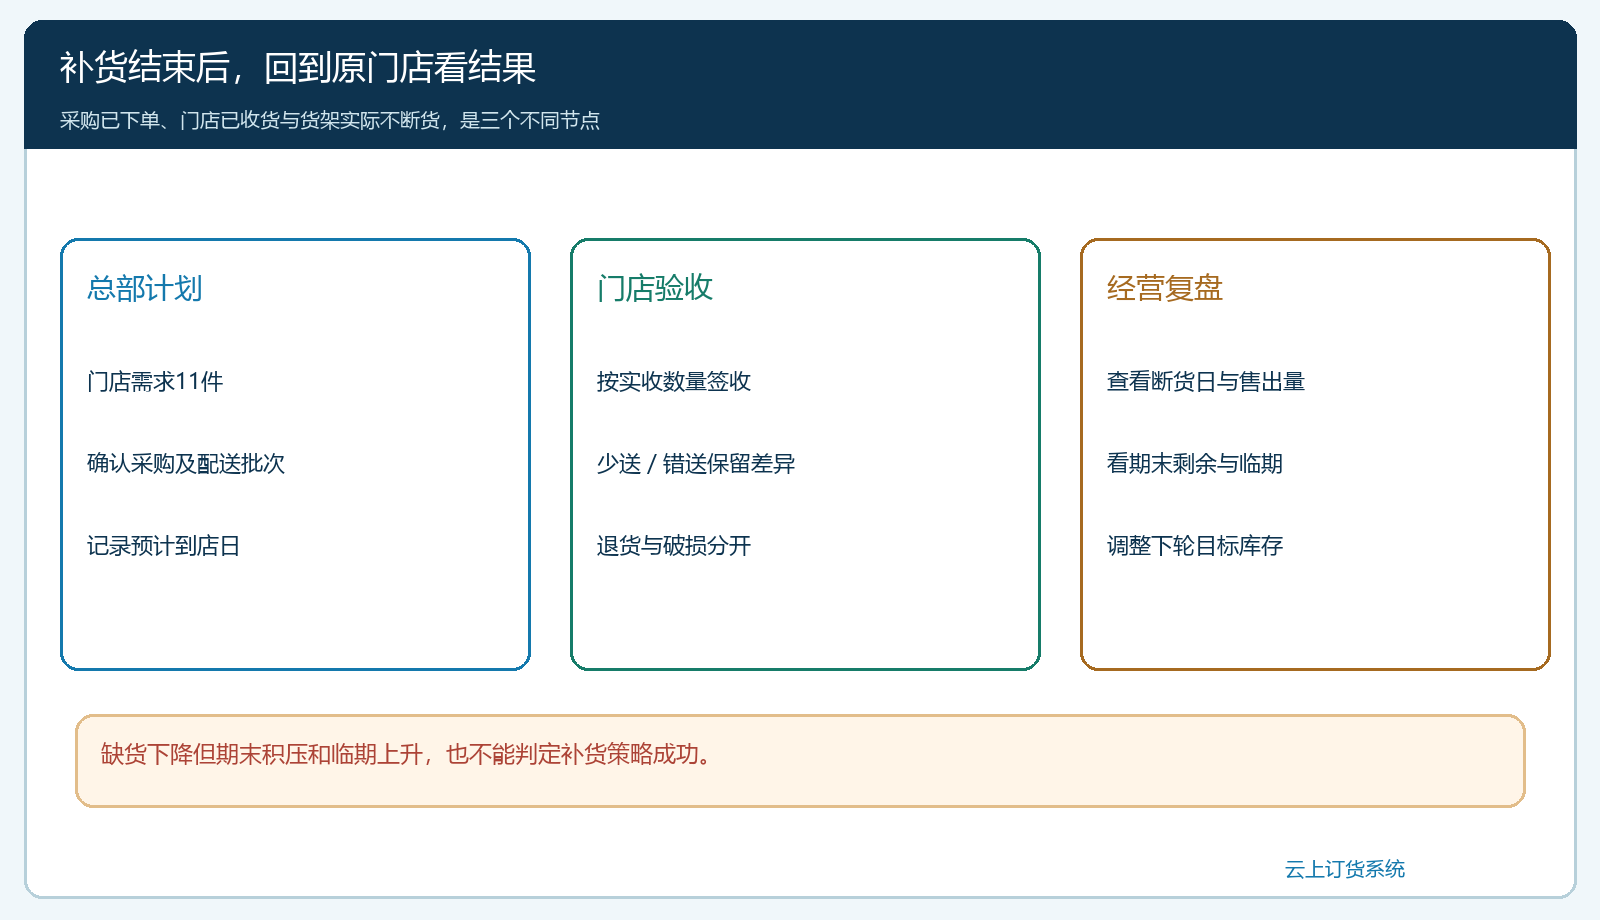Image resolution: width=1600 pixels, height=920 pixels.
Task: Click 调整下轮目标库存 entry
Action: (x=1195, y=545)
